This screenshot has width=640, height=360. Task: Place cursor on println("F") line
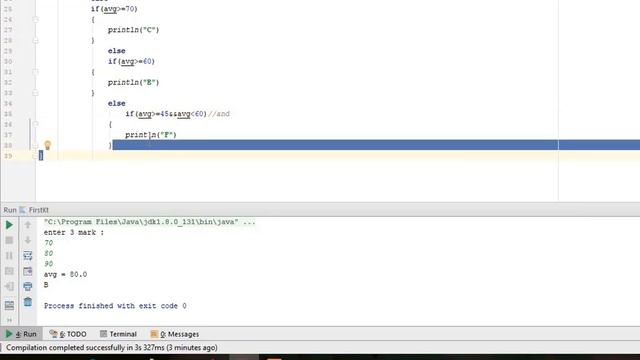151,135
